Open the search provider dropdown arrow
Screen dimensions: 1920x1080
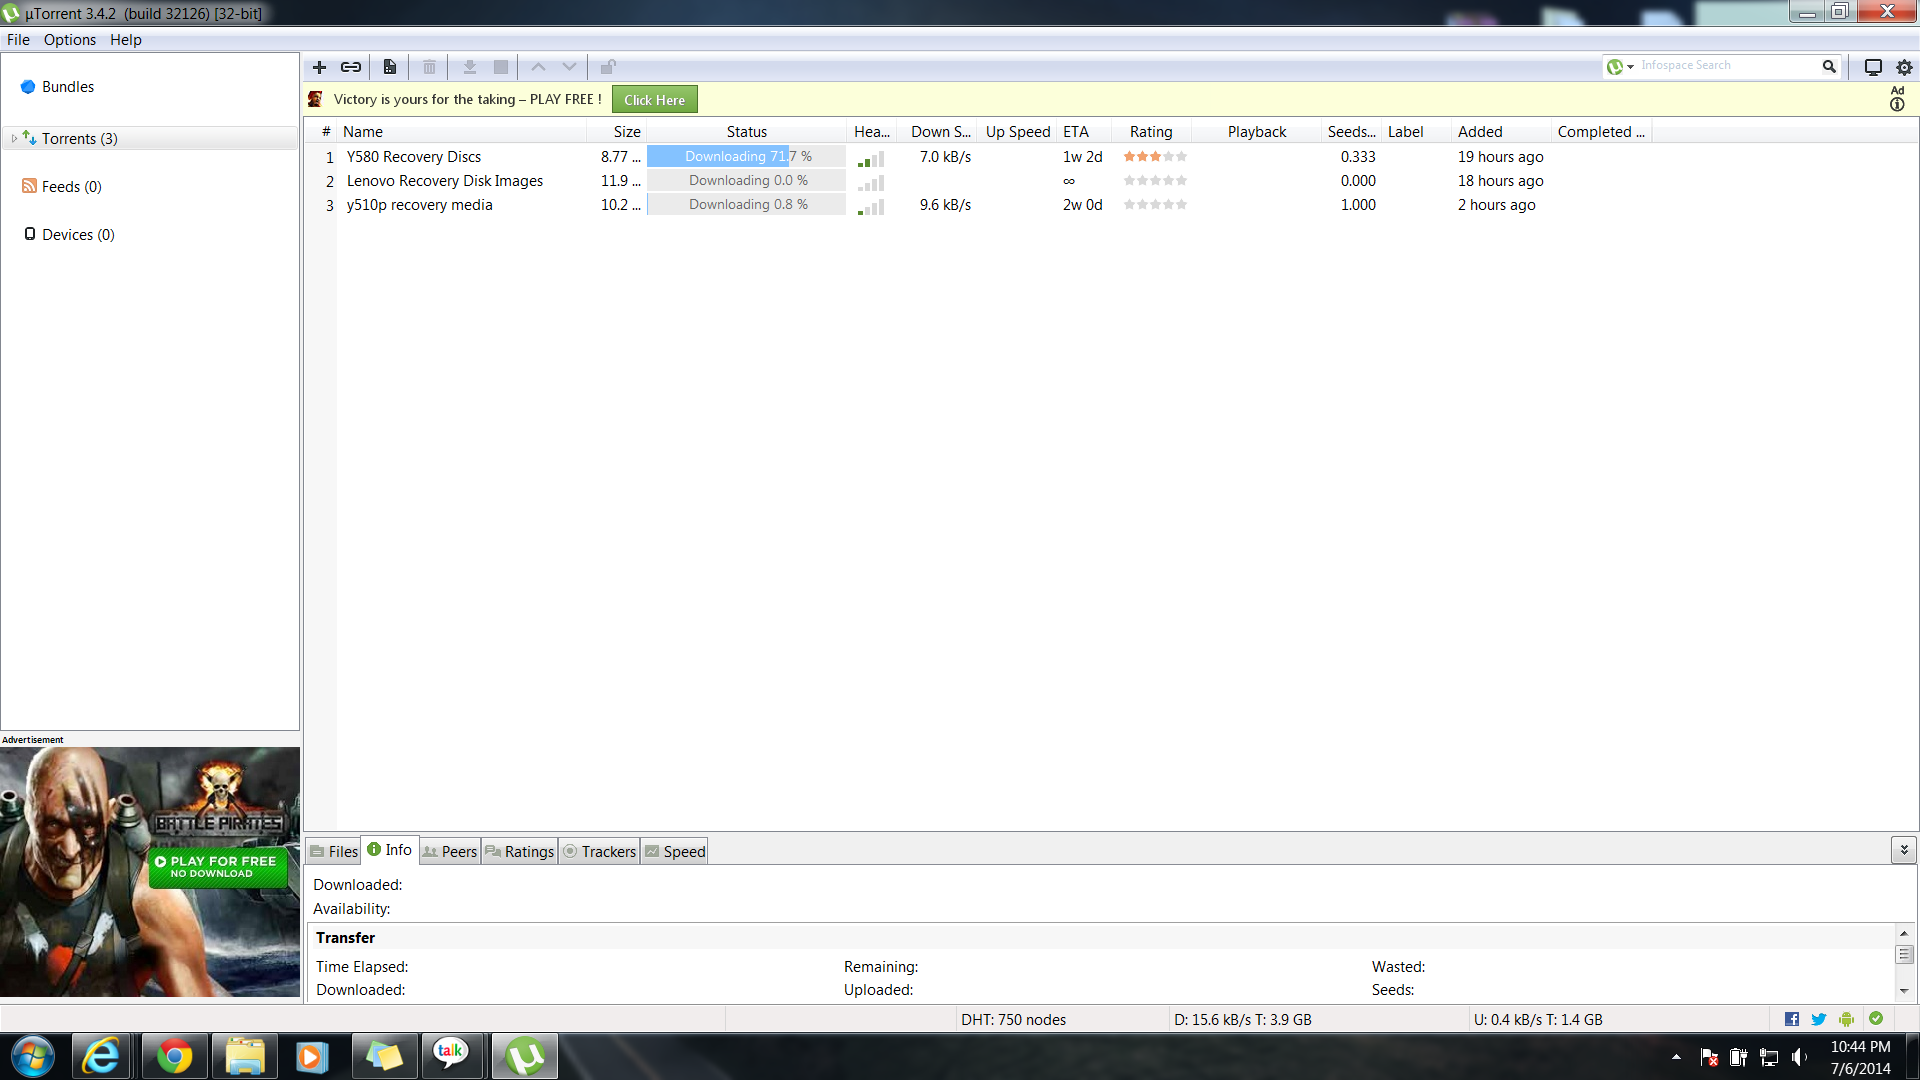pos(1631,67)
